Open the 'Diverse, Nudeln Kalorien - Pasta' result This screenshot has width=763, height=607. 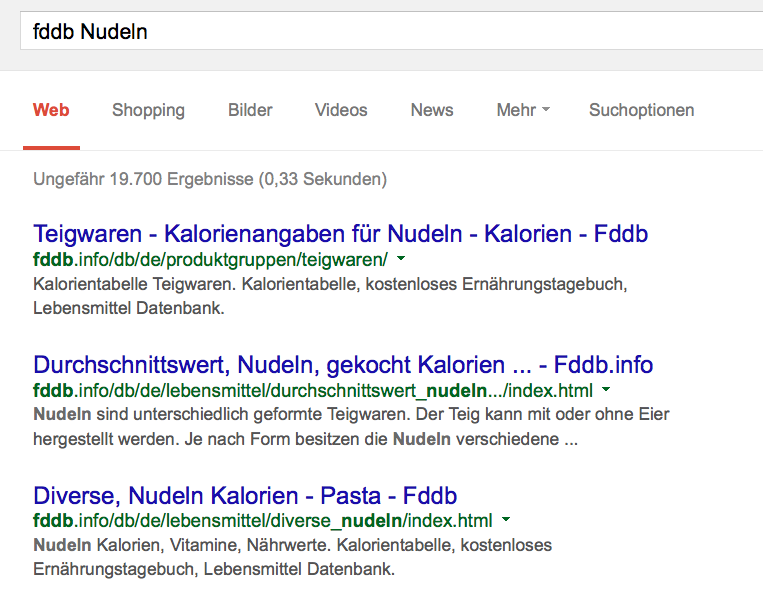(245, 495)
